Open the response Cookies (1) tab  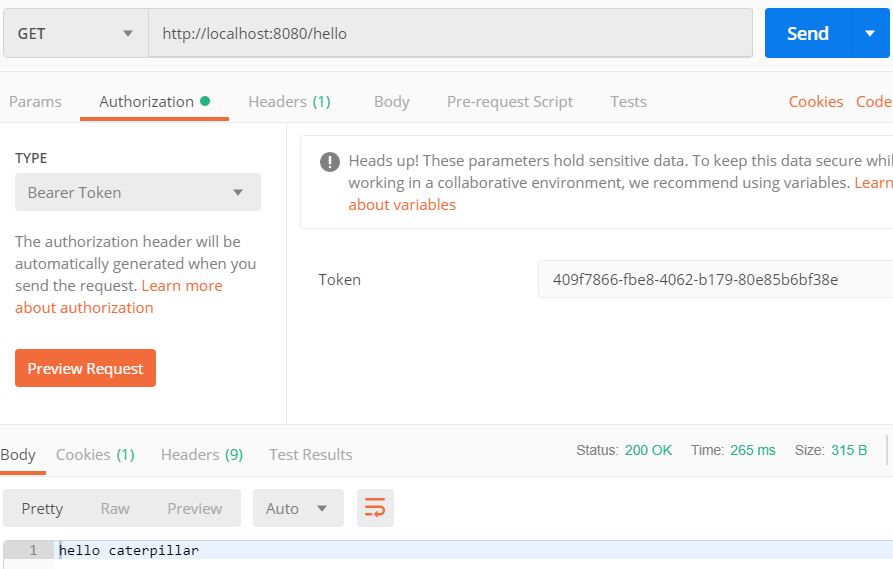pos(95,455)
